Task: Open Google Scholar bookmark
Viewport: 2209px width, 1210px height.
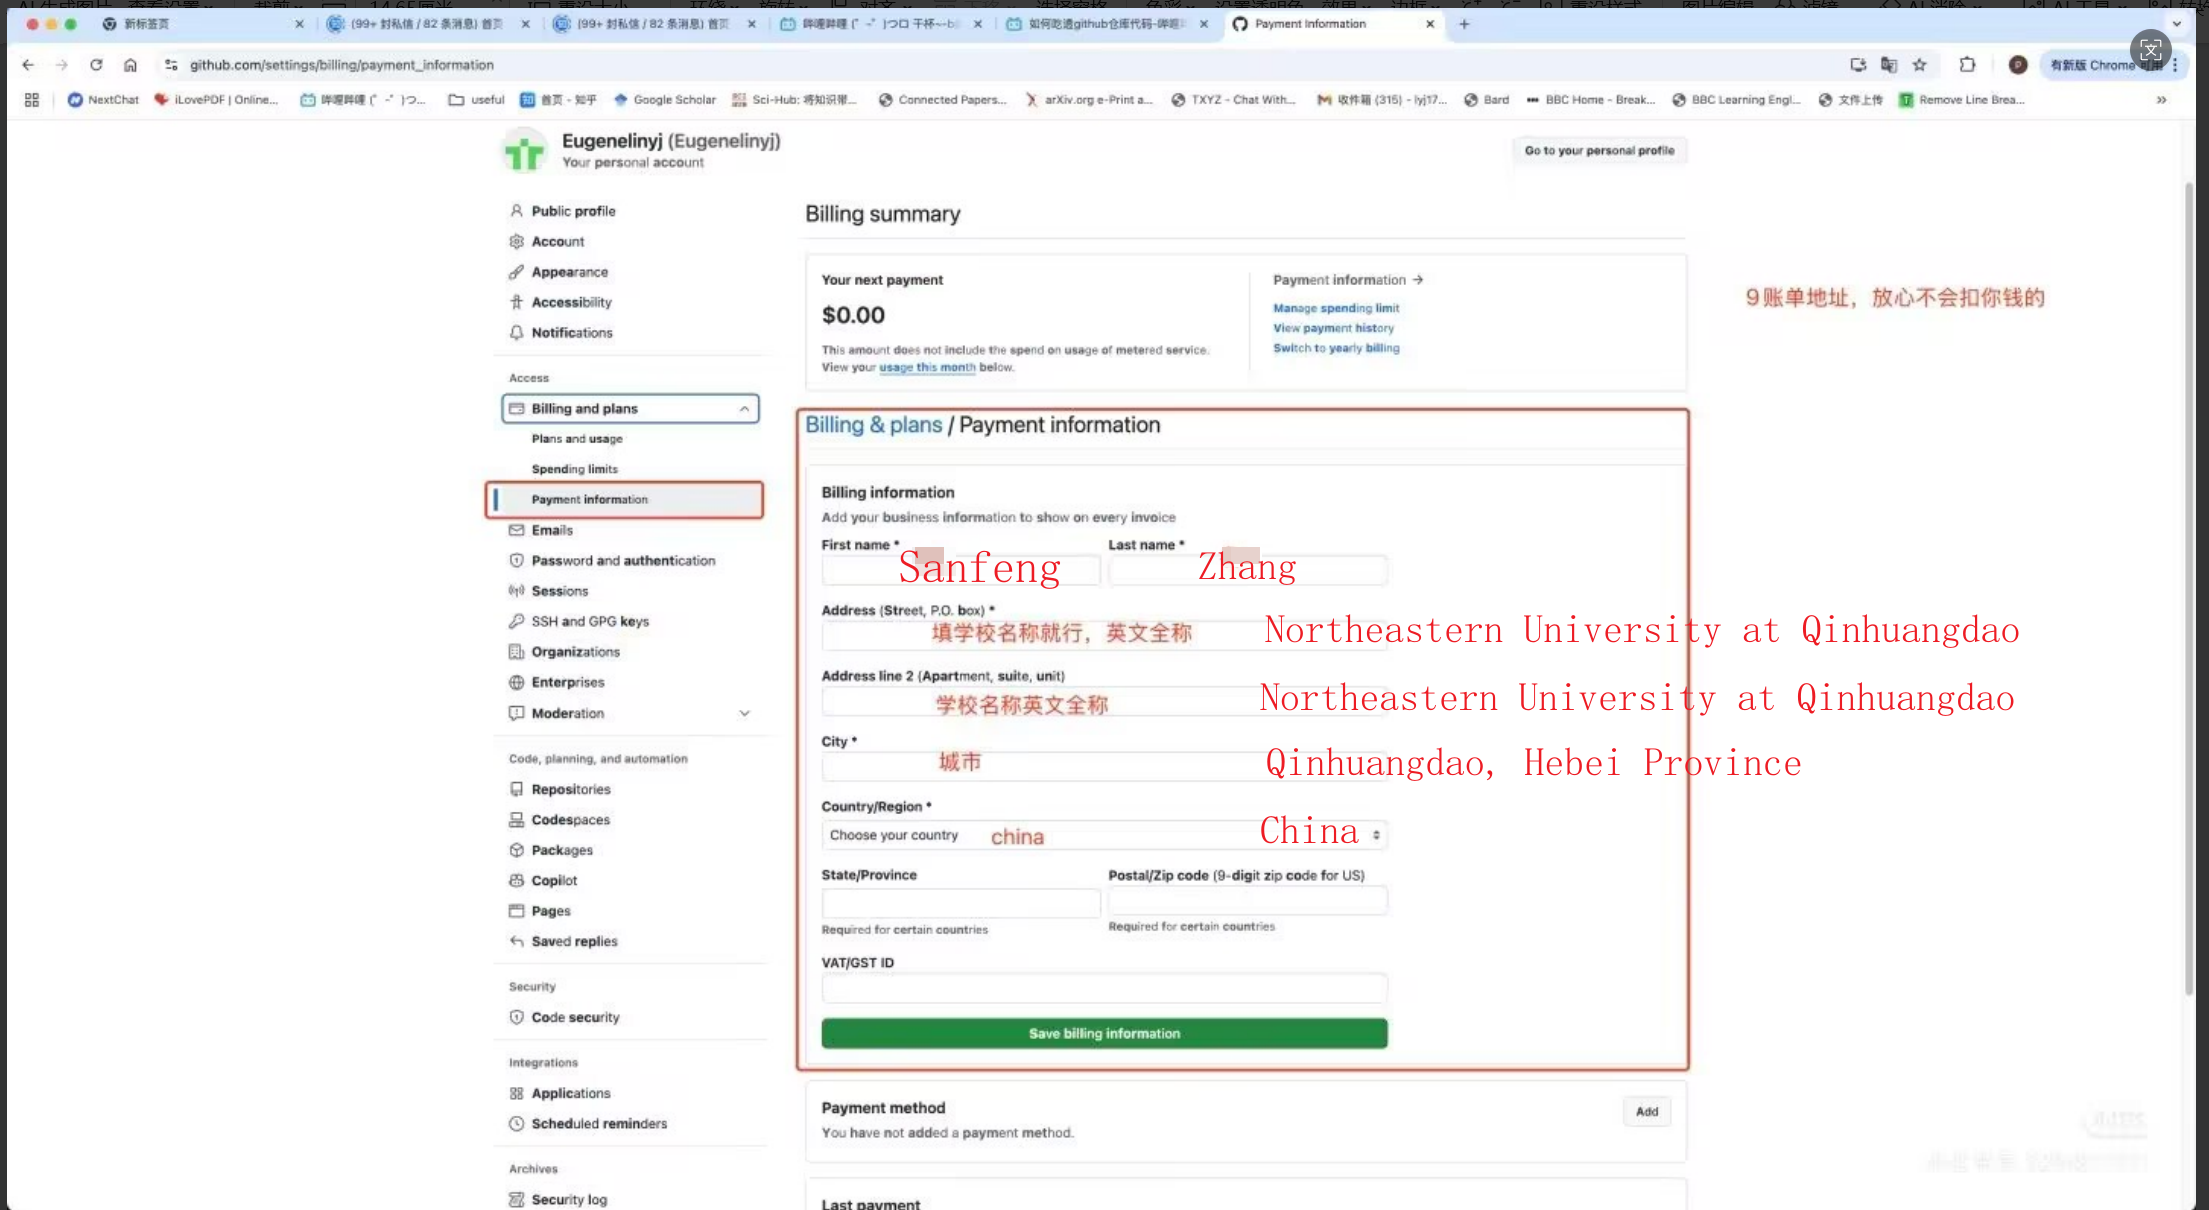Action: [664, 100]
